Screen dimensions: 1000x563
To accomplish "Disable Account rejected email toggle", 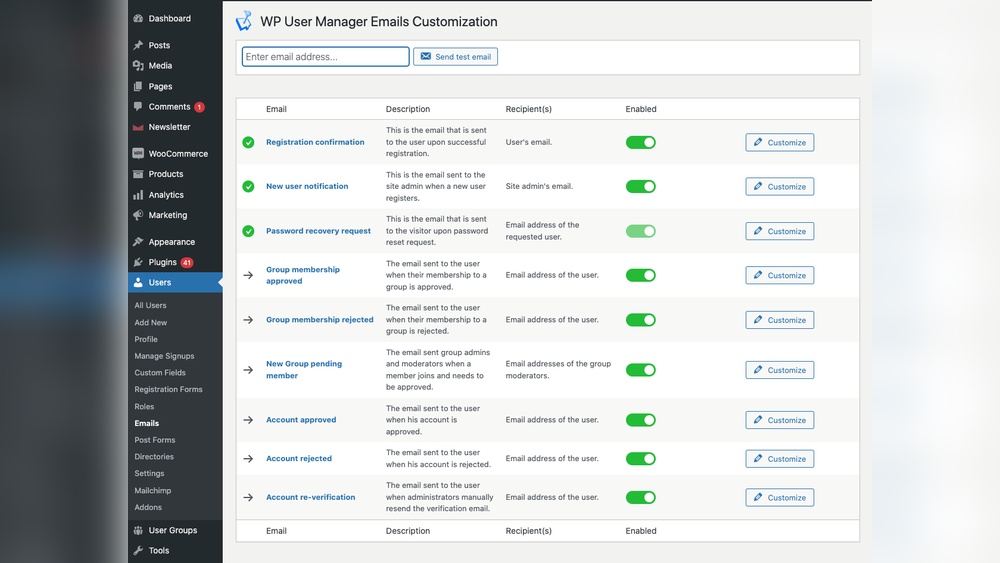I will (640, 458).
